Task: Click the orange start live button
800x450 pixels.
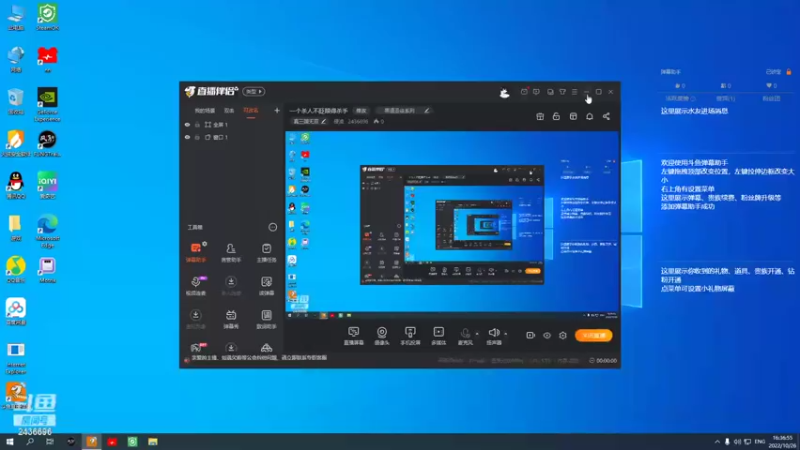Action: pyautogui.click(x=593, y=335)
